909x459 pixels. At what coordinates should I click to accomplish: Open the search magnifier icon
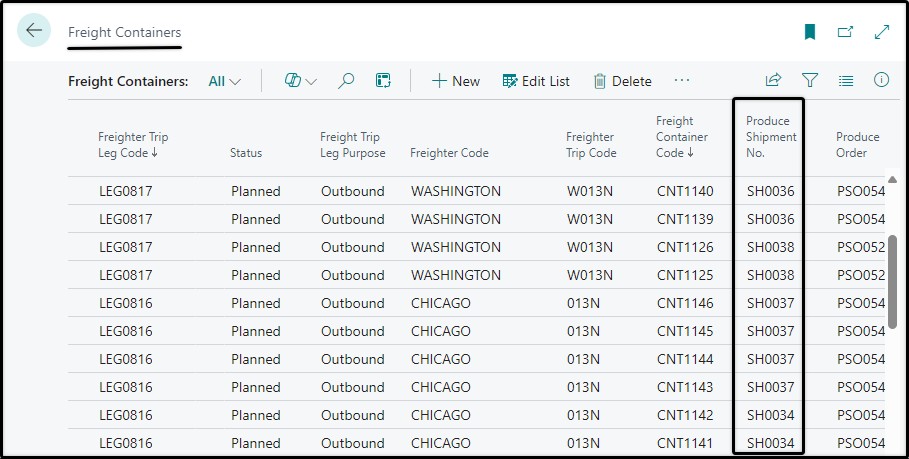coord(346,81)
